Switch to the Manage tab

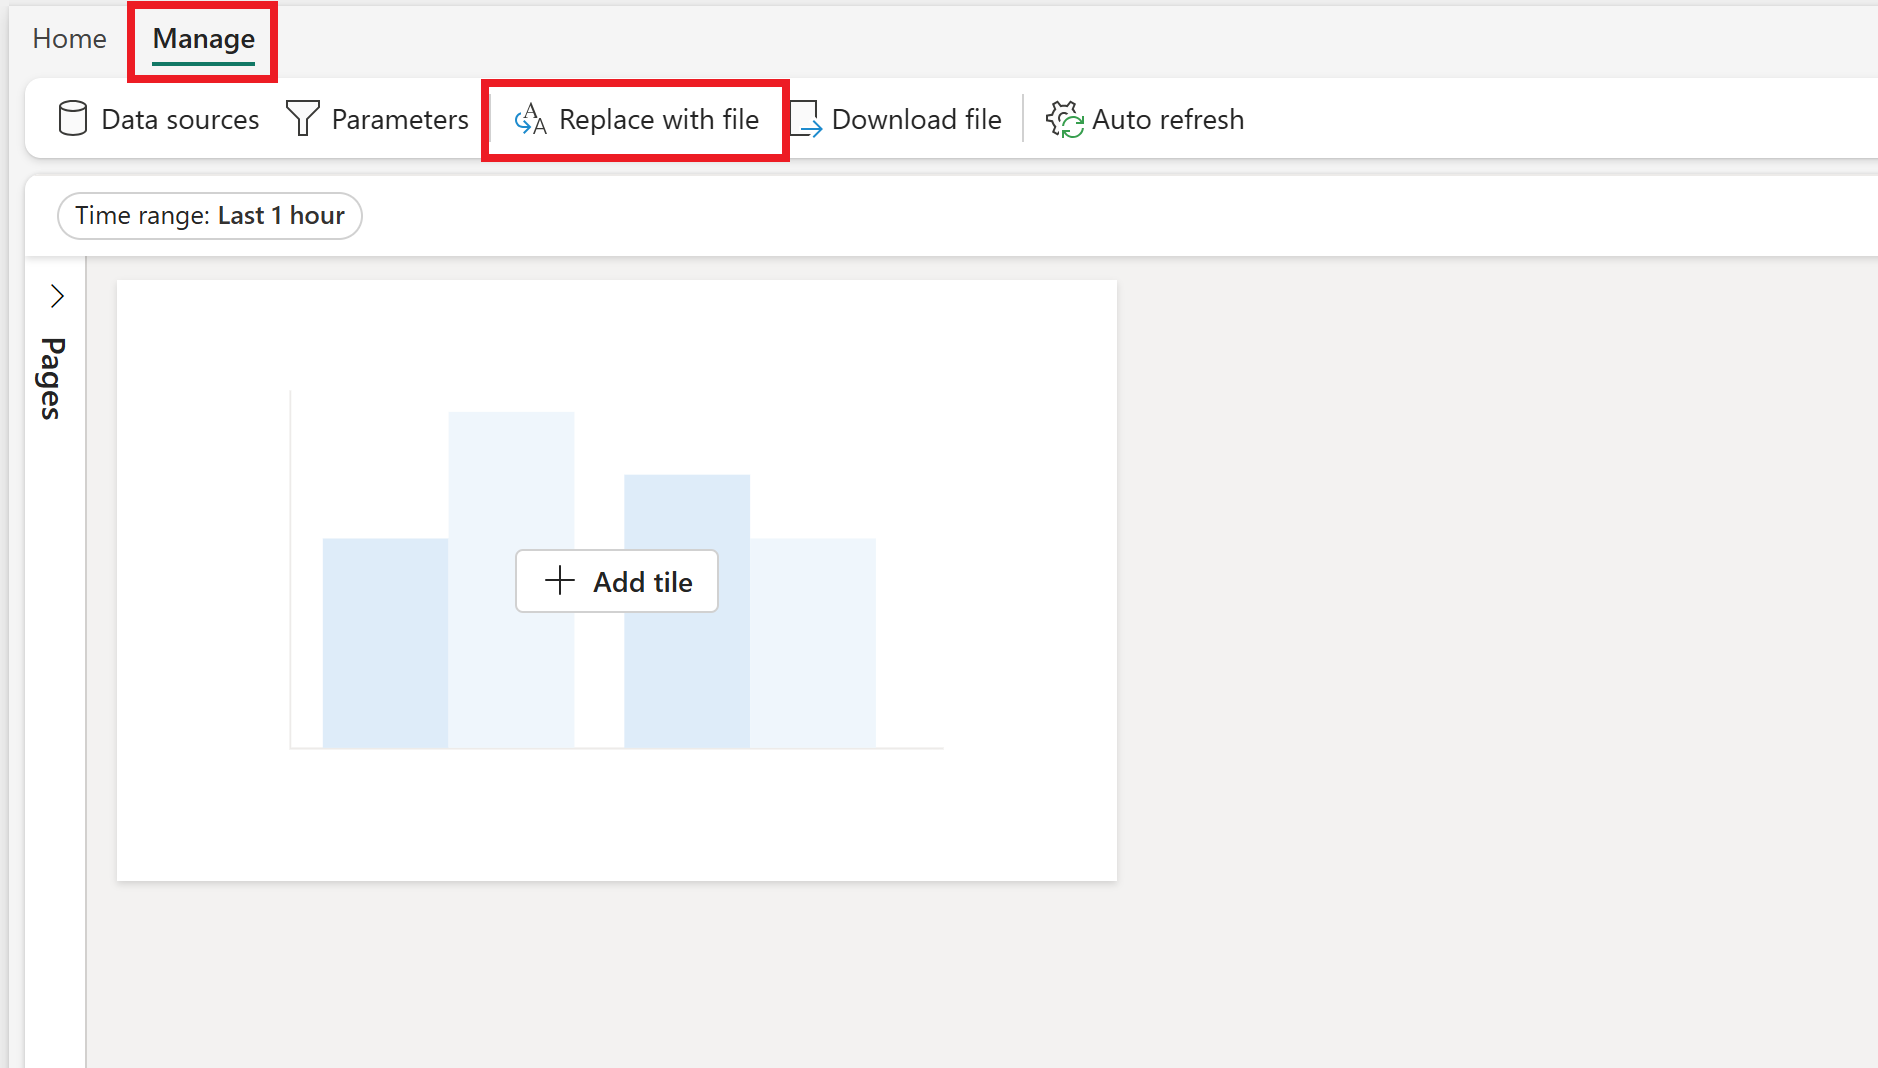(x=202, y=38)
